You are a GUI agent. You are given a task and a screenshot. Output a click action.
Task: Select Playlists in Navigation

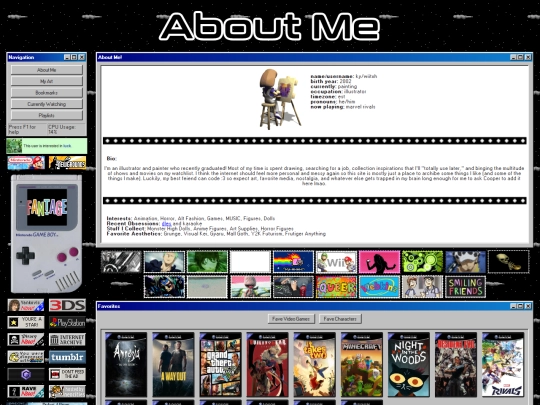tap(47, 115)
